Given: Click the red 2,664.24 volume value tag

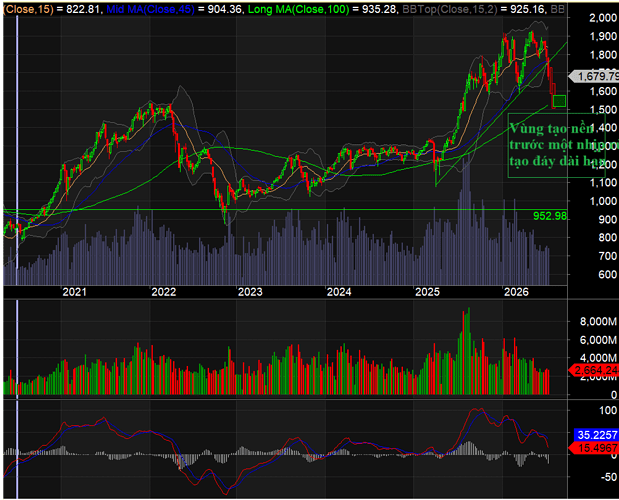Looking at the screenshot, I should [594, 370].
